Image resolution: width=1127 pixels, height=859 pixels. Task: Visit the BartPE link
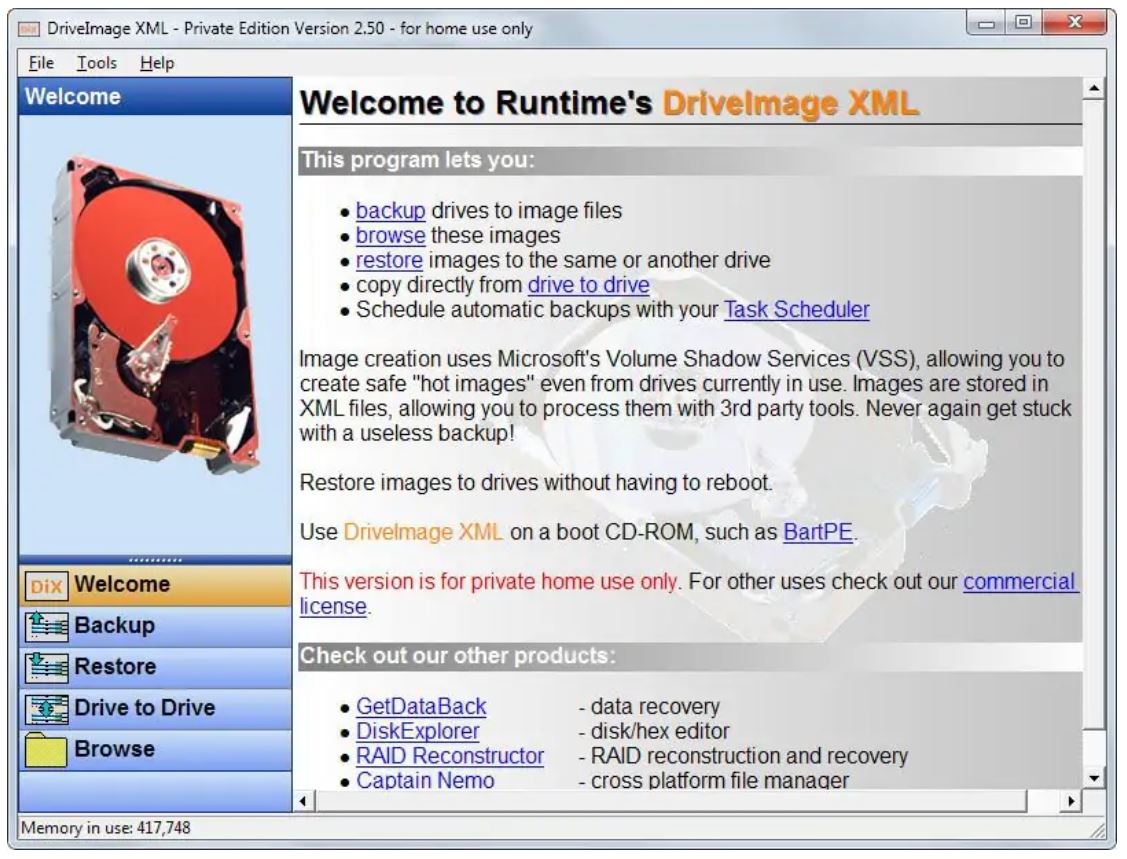point(818,533)
